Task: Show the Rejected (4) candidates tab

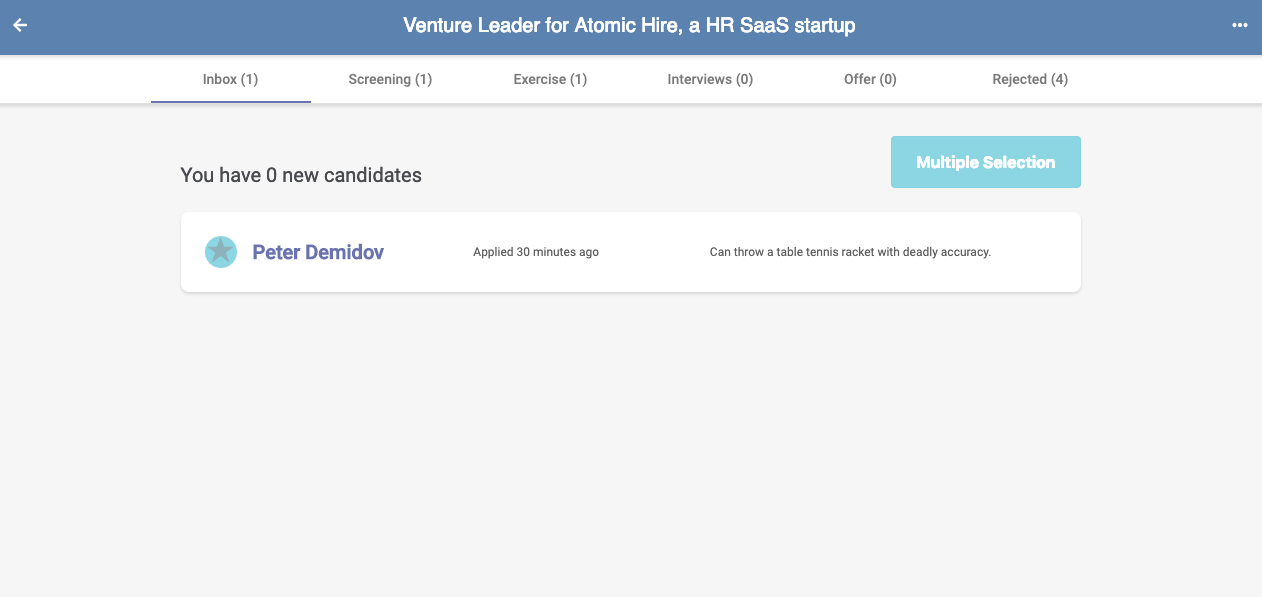Action: point(1030,79)
